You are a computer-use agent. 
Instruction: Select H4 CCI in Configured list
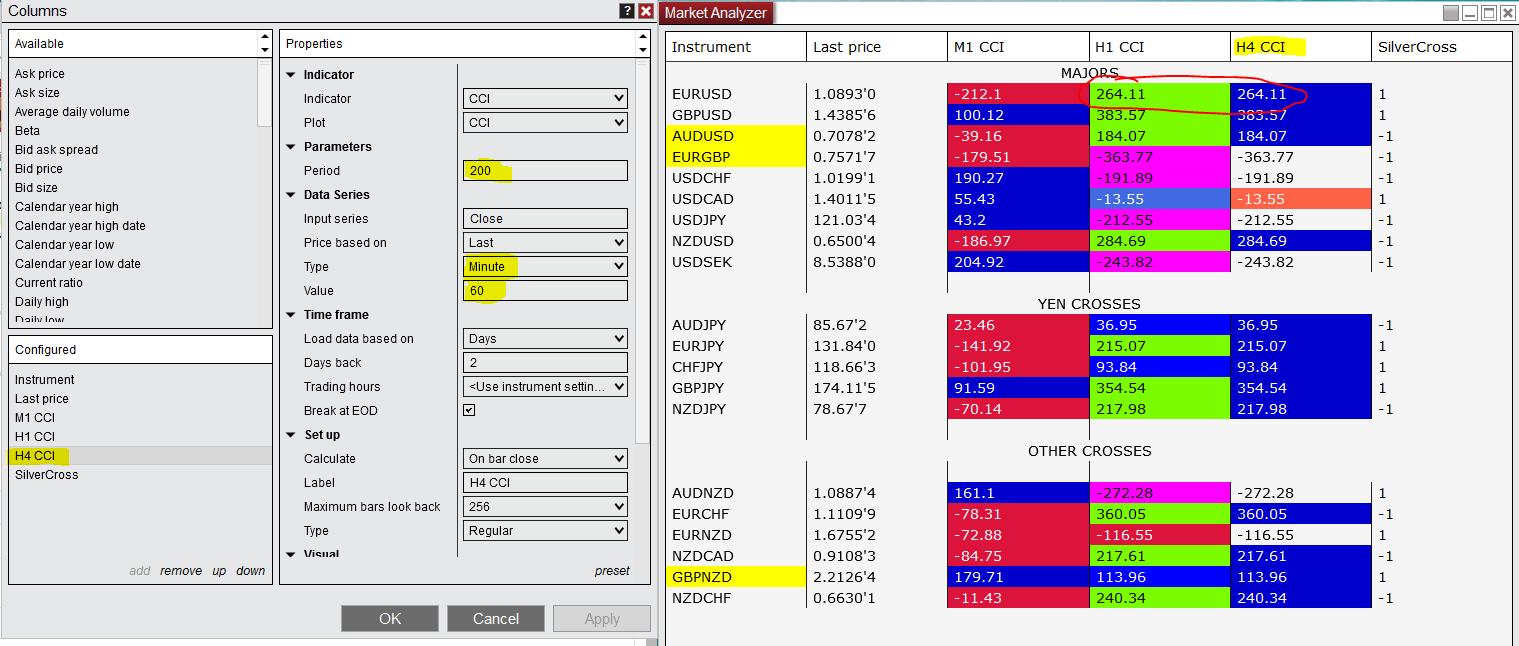140,456
